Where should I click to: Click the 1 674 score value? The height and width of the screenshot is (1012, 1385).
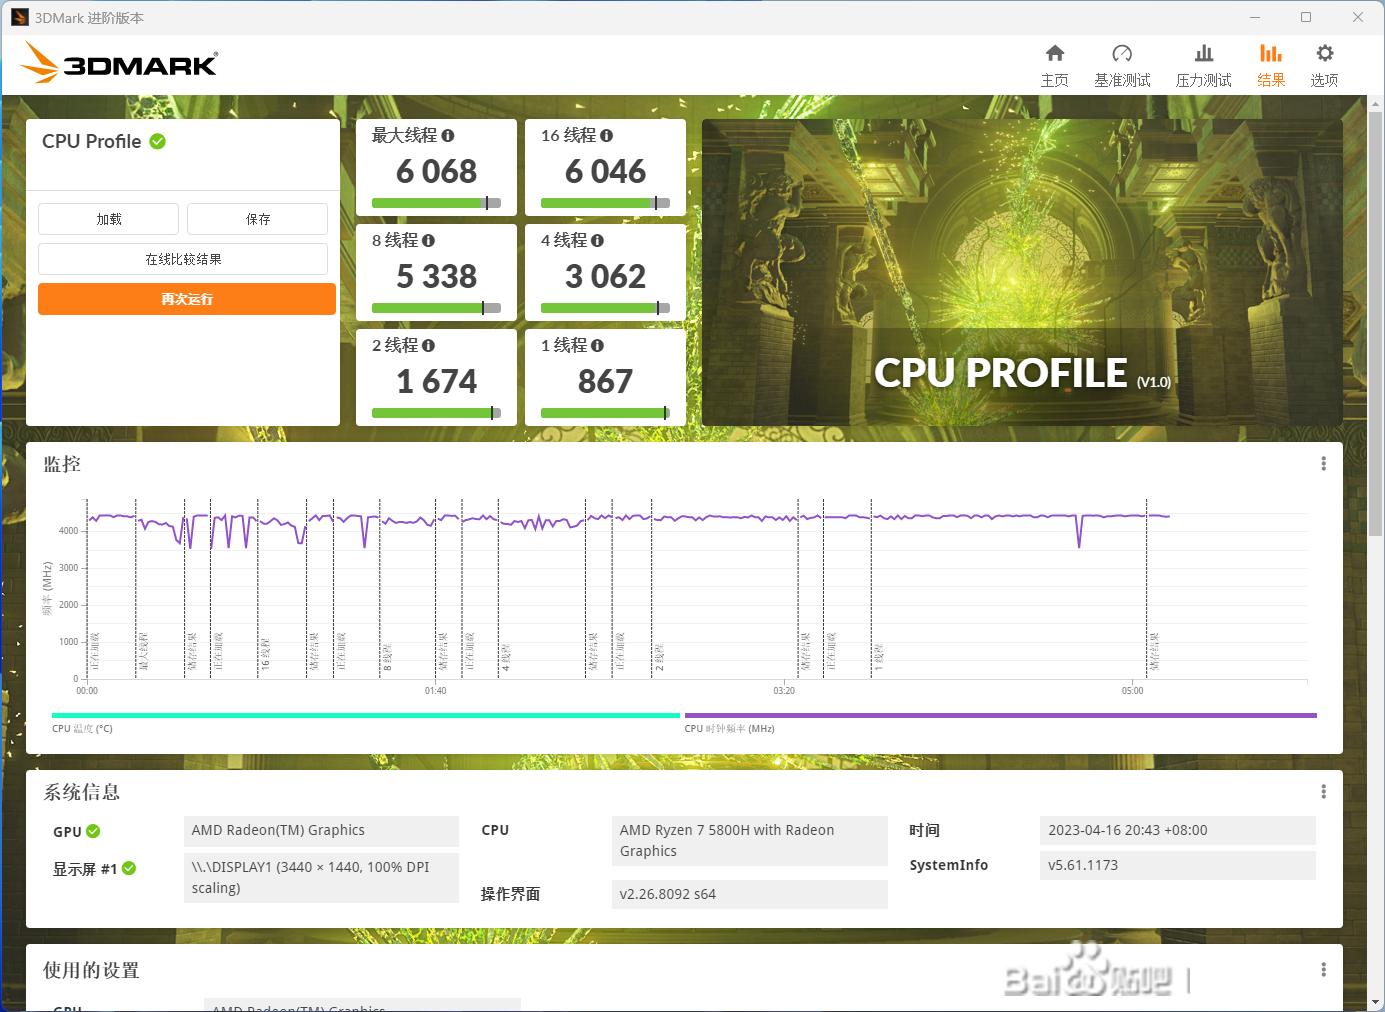coord(436,382)
